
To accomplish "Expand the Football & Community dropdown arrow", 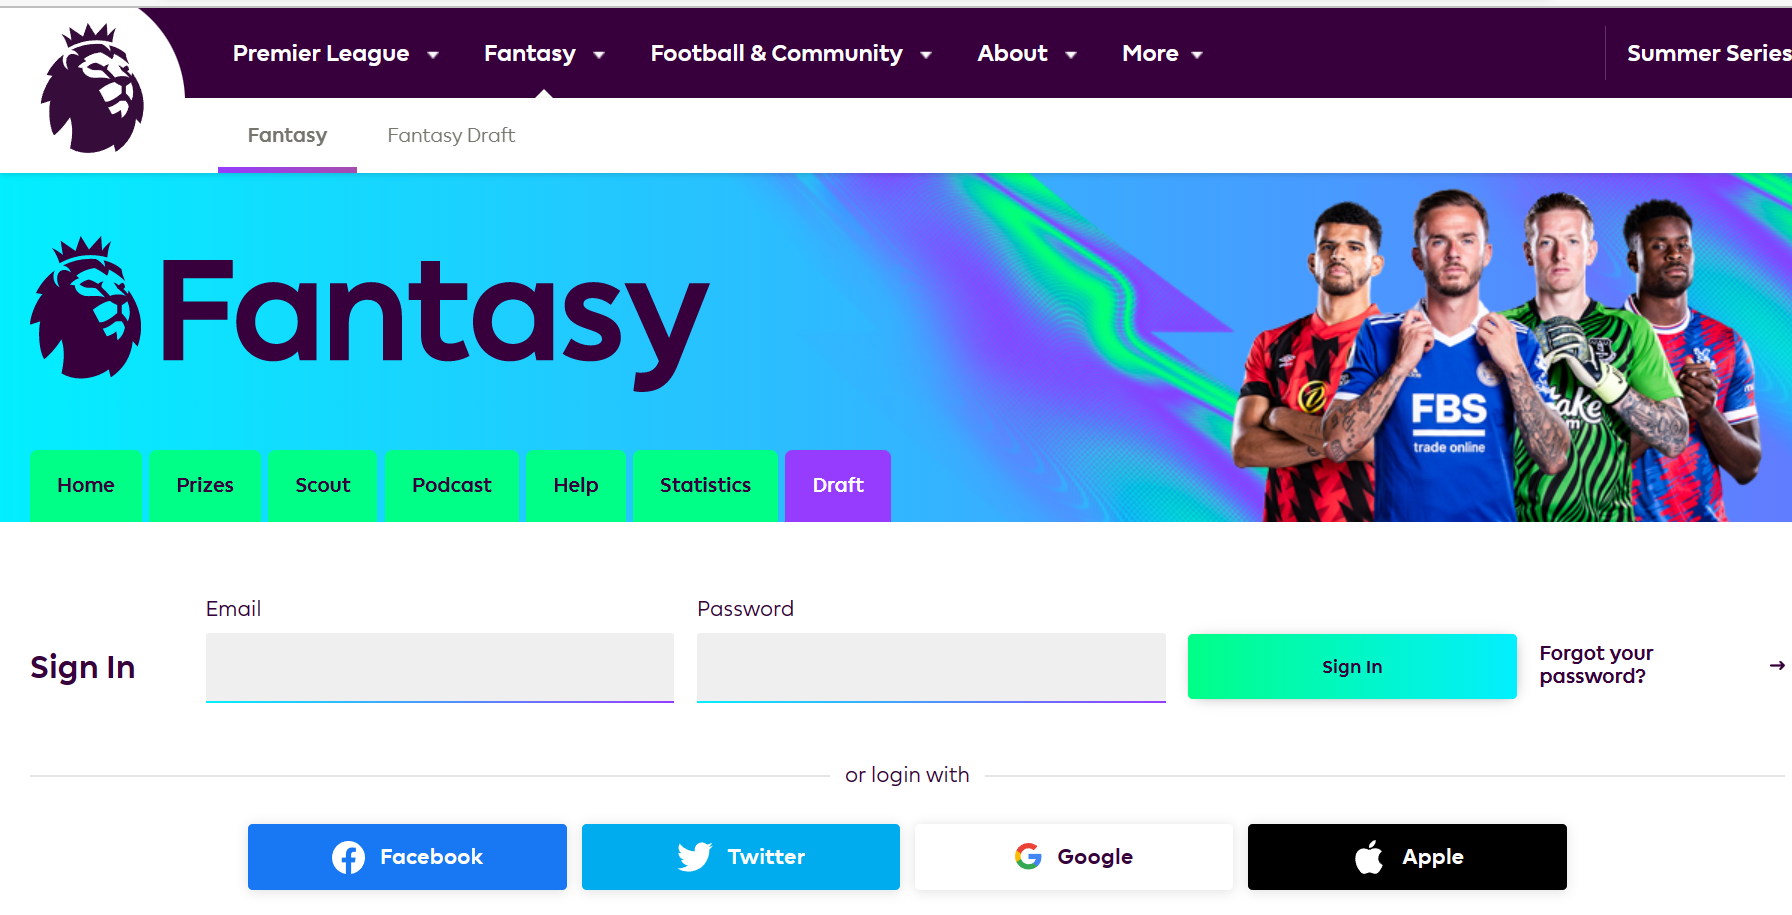I will (x=926, y=55).
